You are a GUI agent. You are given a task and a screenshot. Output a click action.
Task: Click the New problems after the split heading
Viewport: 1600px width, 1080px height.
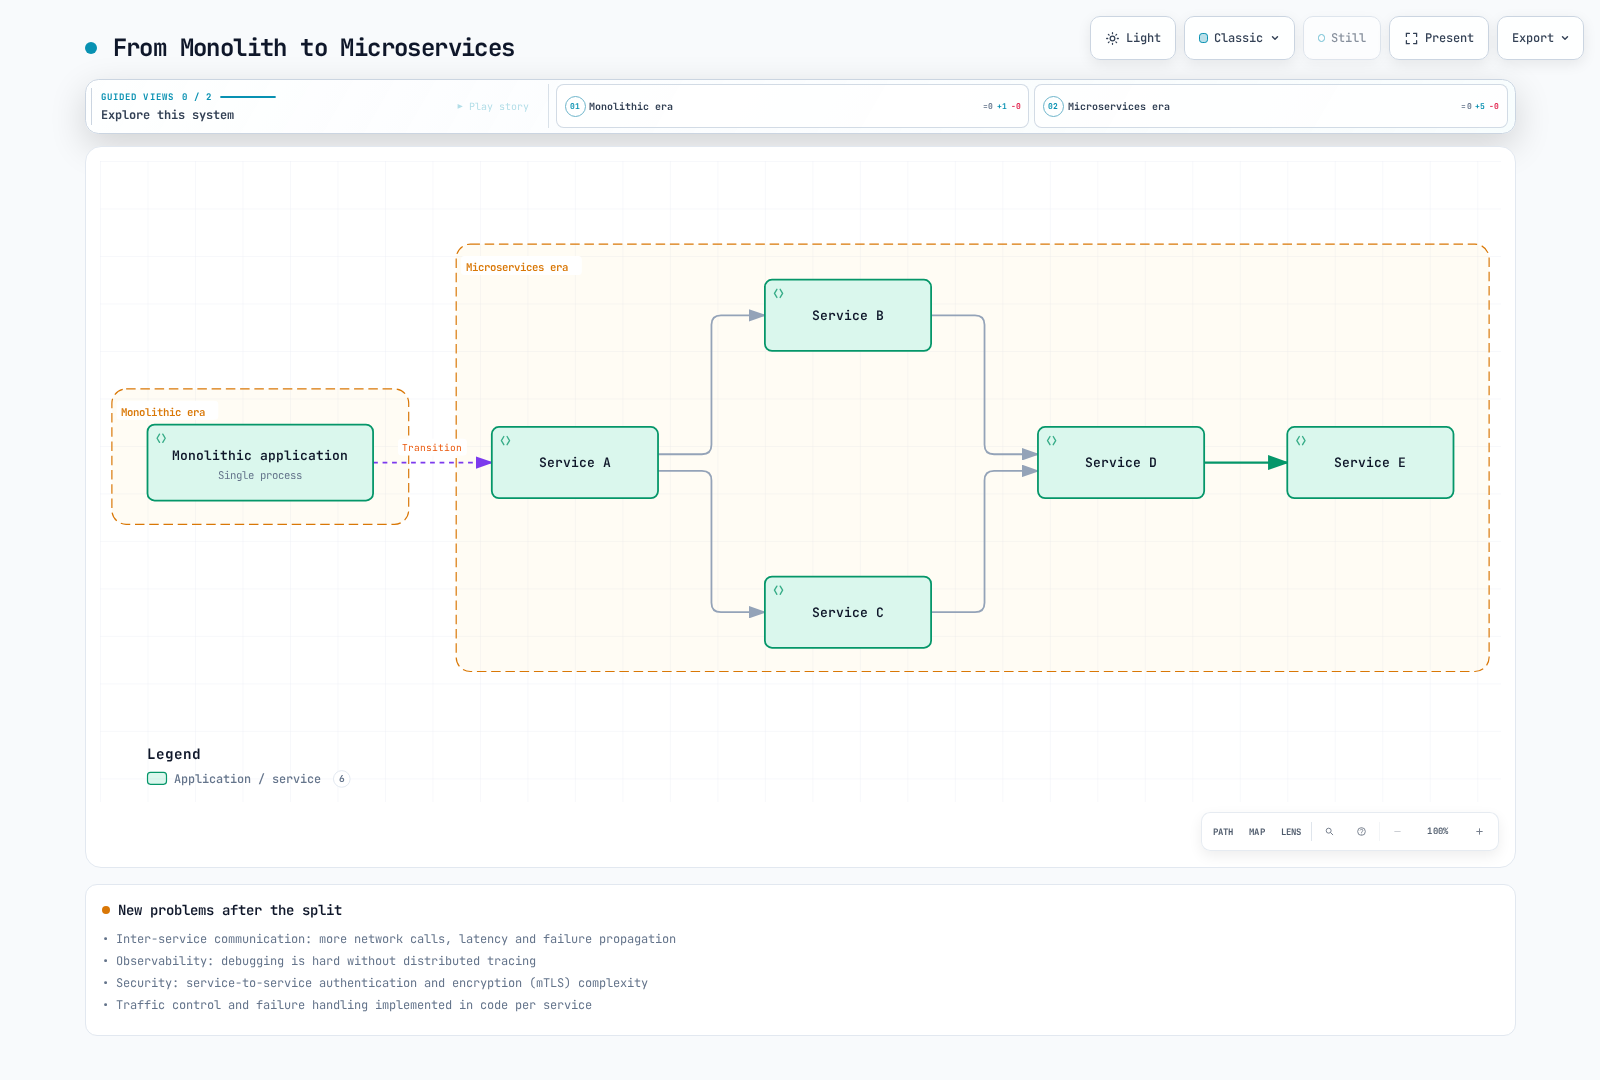[x=230, y=910]
